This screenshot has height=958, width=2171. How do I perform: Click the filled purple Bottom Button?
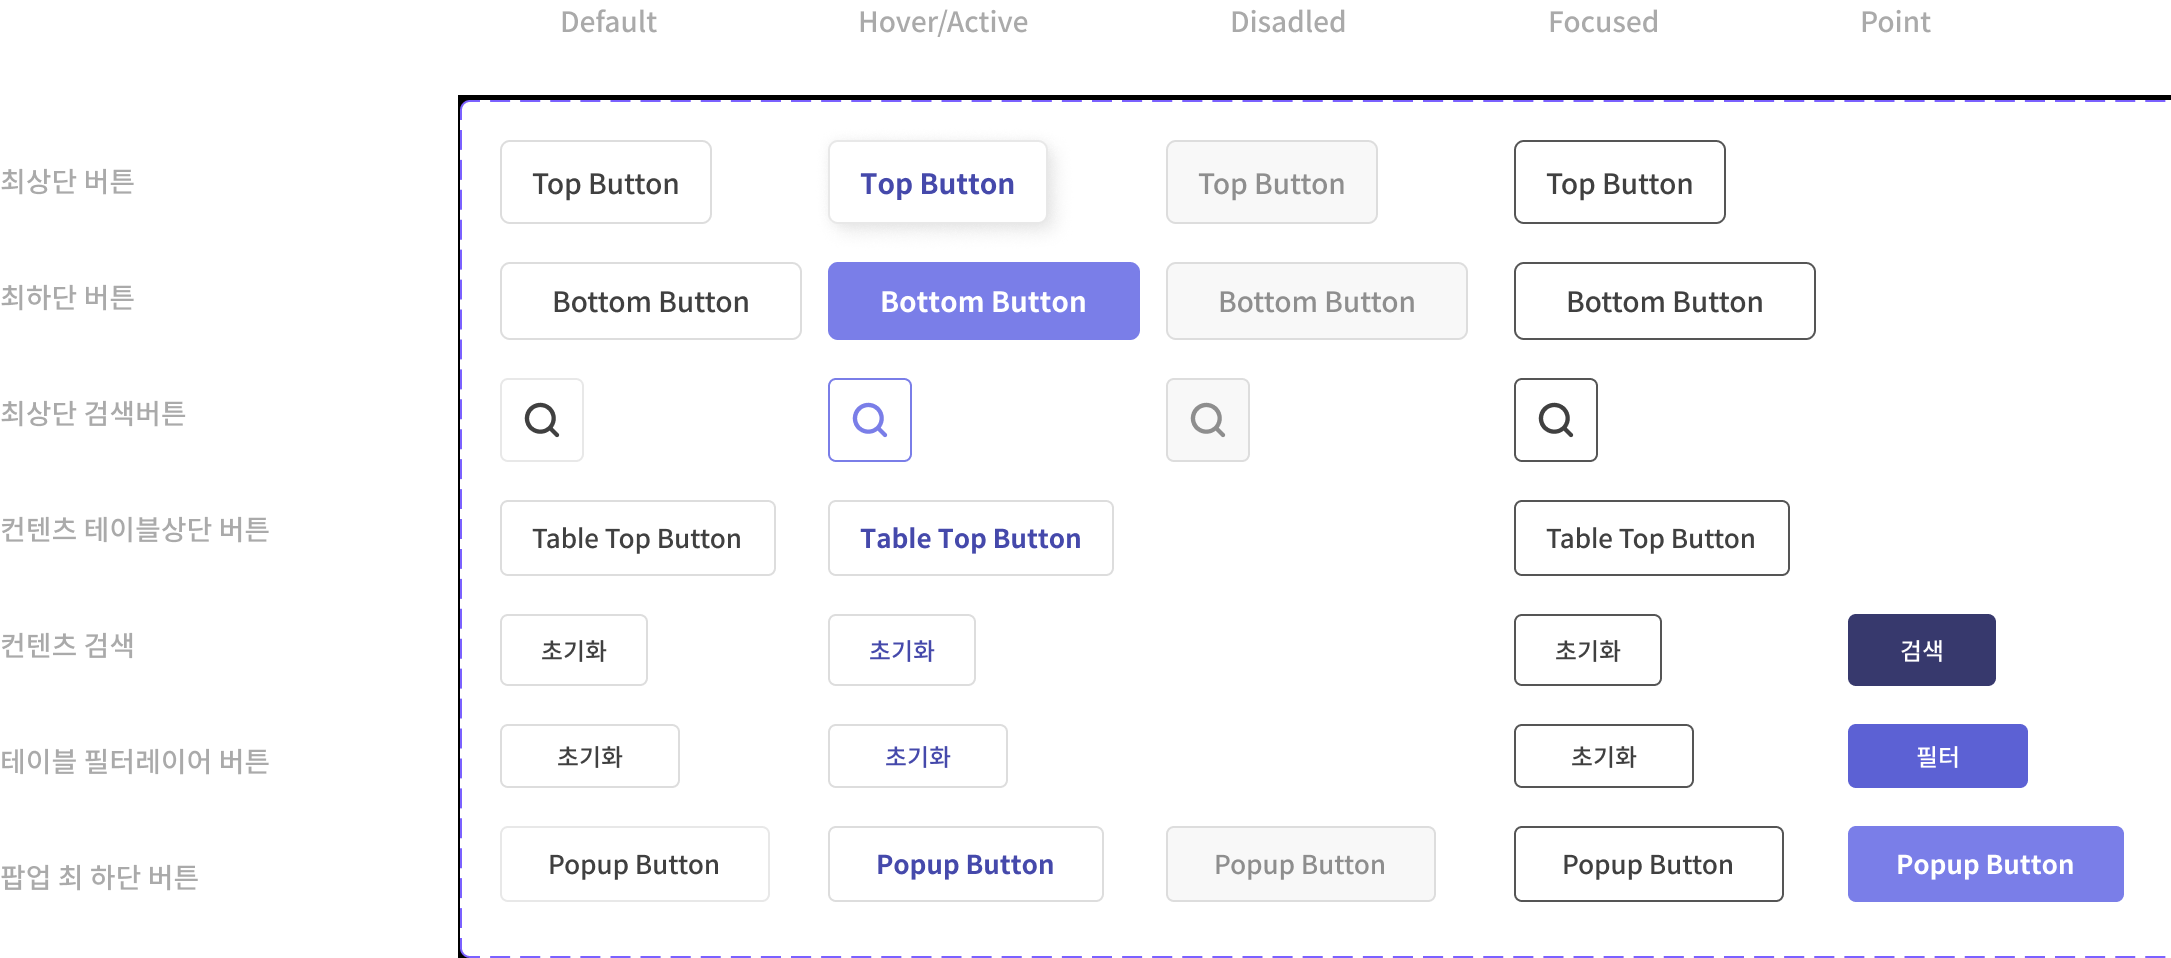[x=984, y=301]
